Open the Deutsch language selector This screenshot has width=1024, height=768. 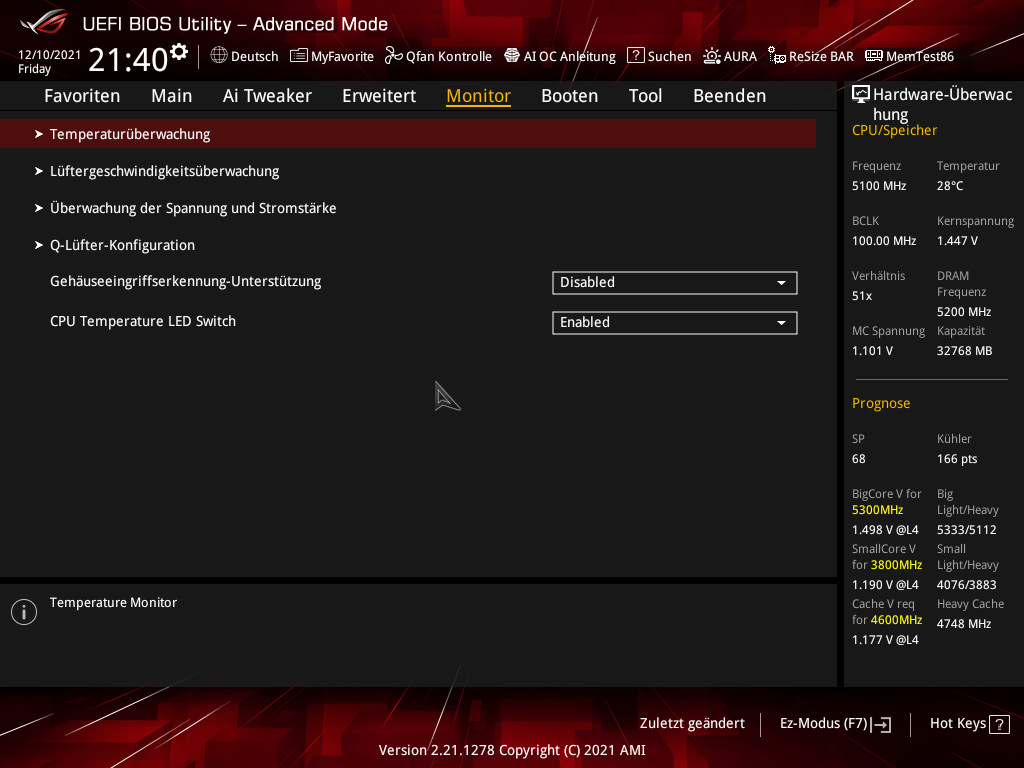coord(244,56)
